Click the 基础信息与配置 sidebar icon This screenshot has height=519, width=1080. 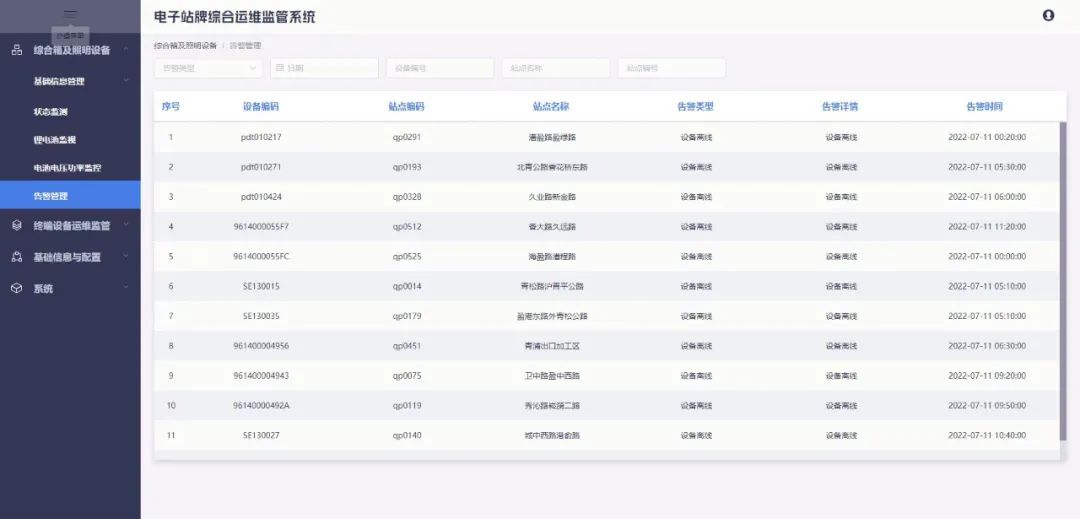point(17,257)
